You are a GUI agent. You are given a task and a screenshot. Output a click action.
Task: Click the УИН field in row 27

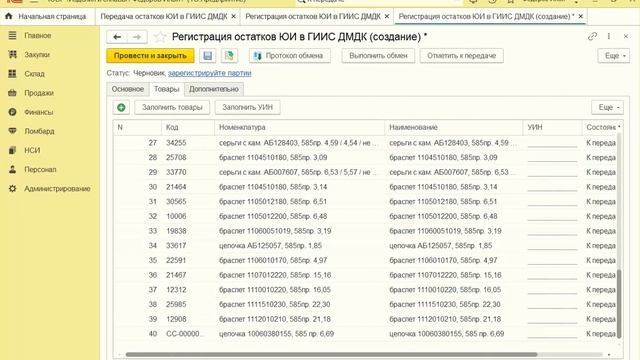pos(552,143)
